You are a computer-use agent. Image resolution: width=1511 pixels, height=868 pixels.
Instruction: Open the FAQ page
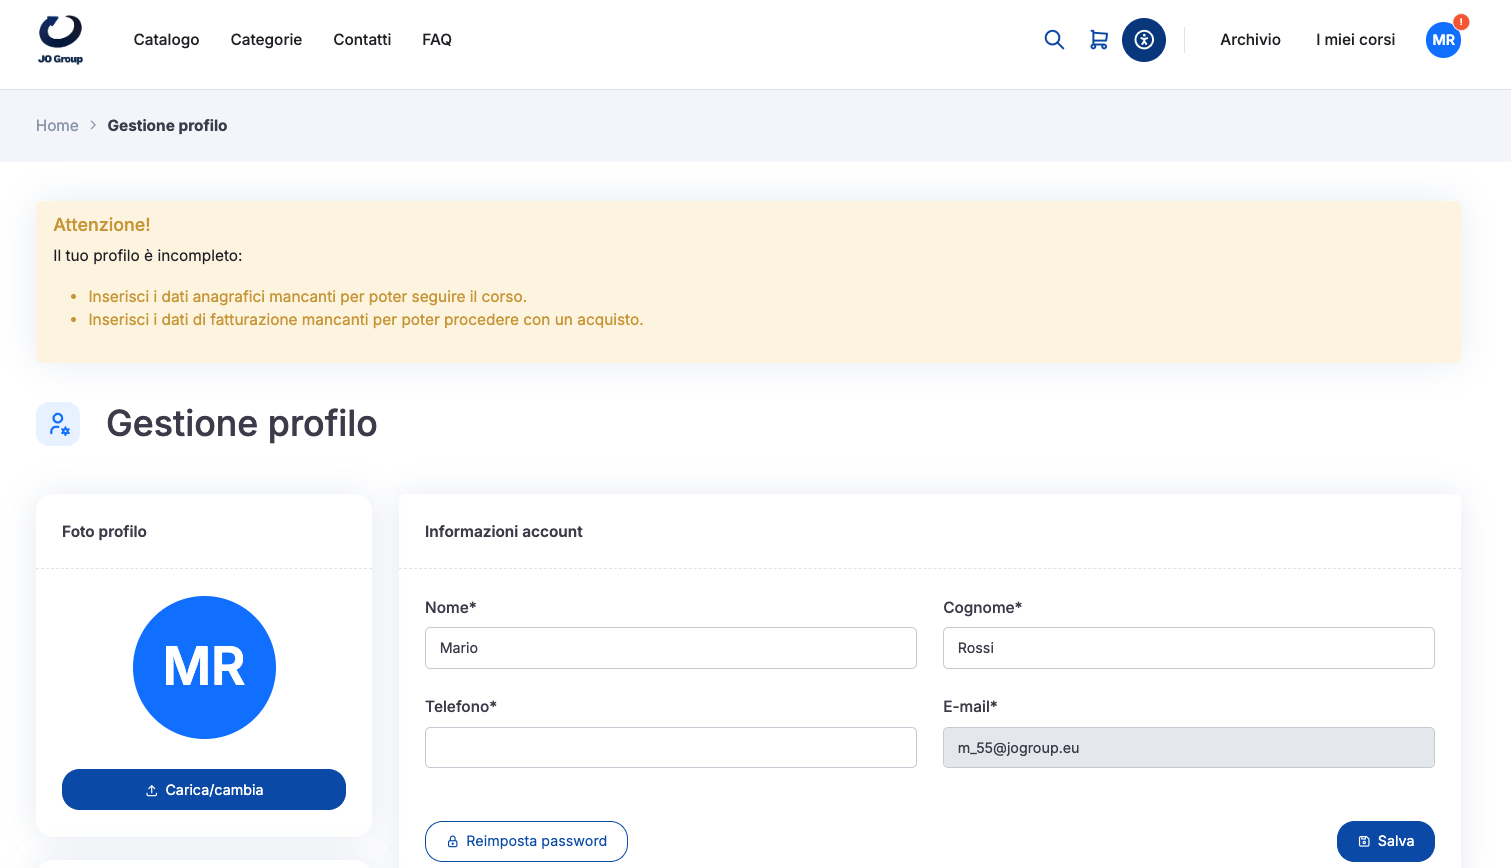(x=437, y=40)
